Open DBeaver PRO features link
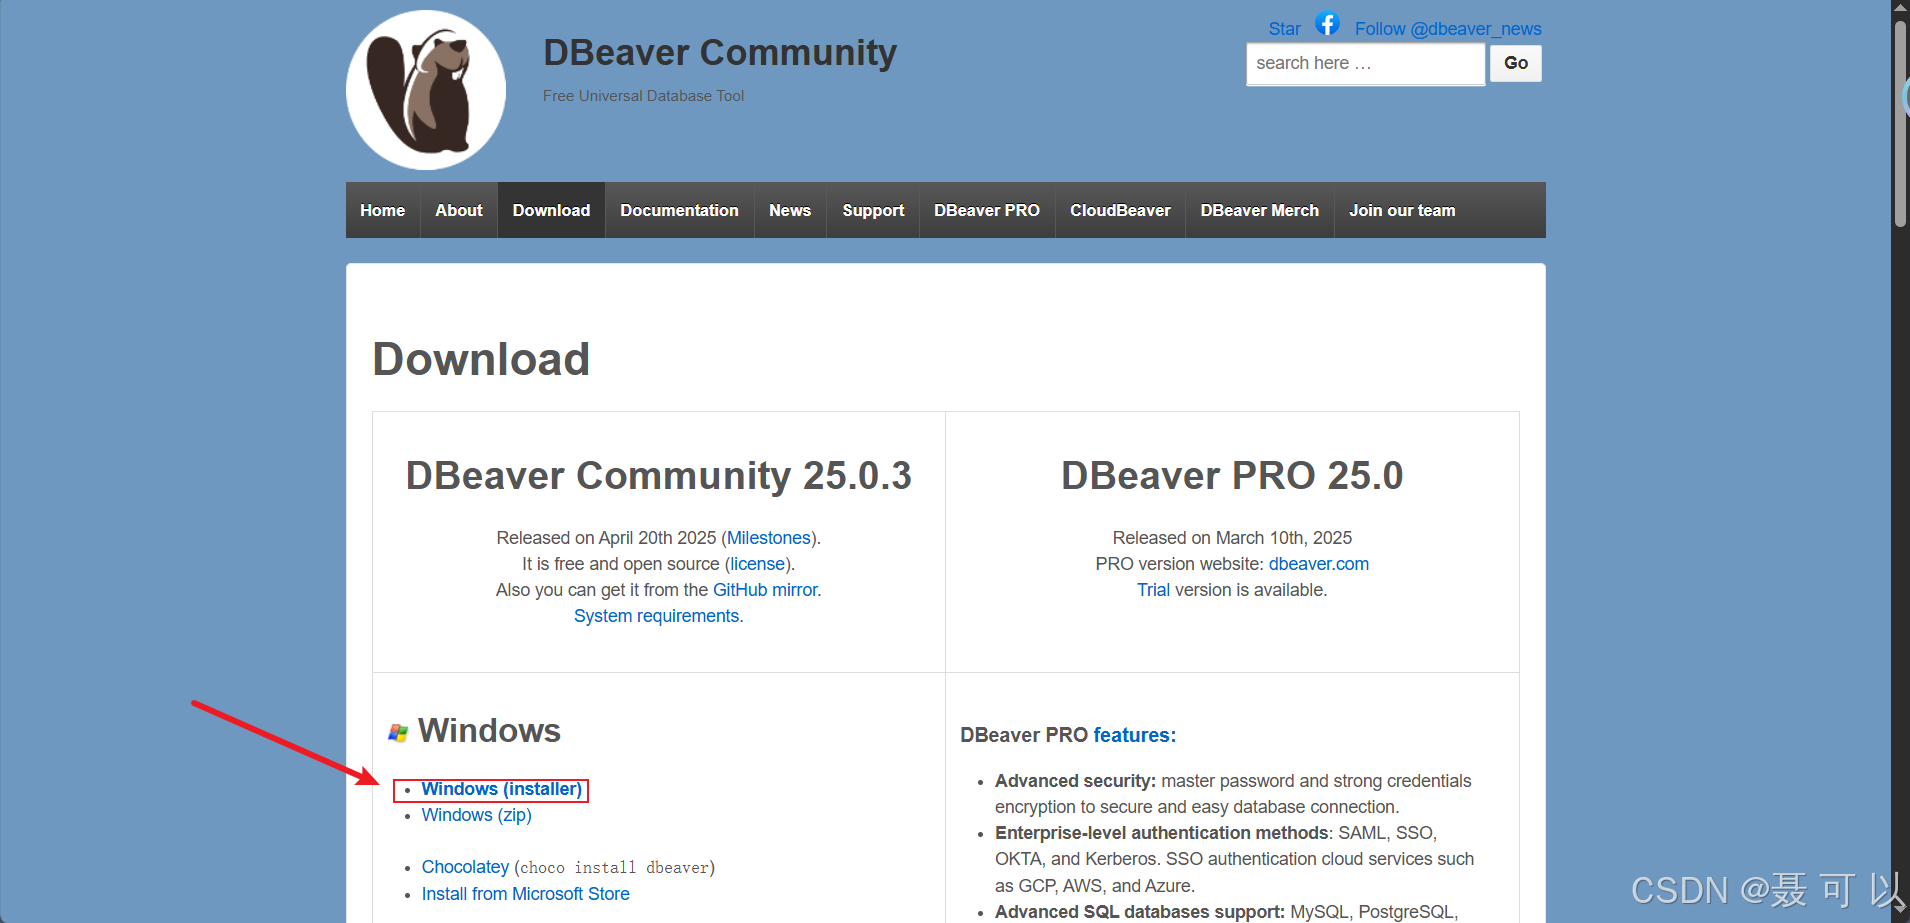This screenshot has height=923, width=1910. (x=1135, y=735)
